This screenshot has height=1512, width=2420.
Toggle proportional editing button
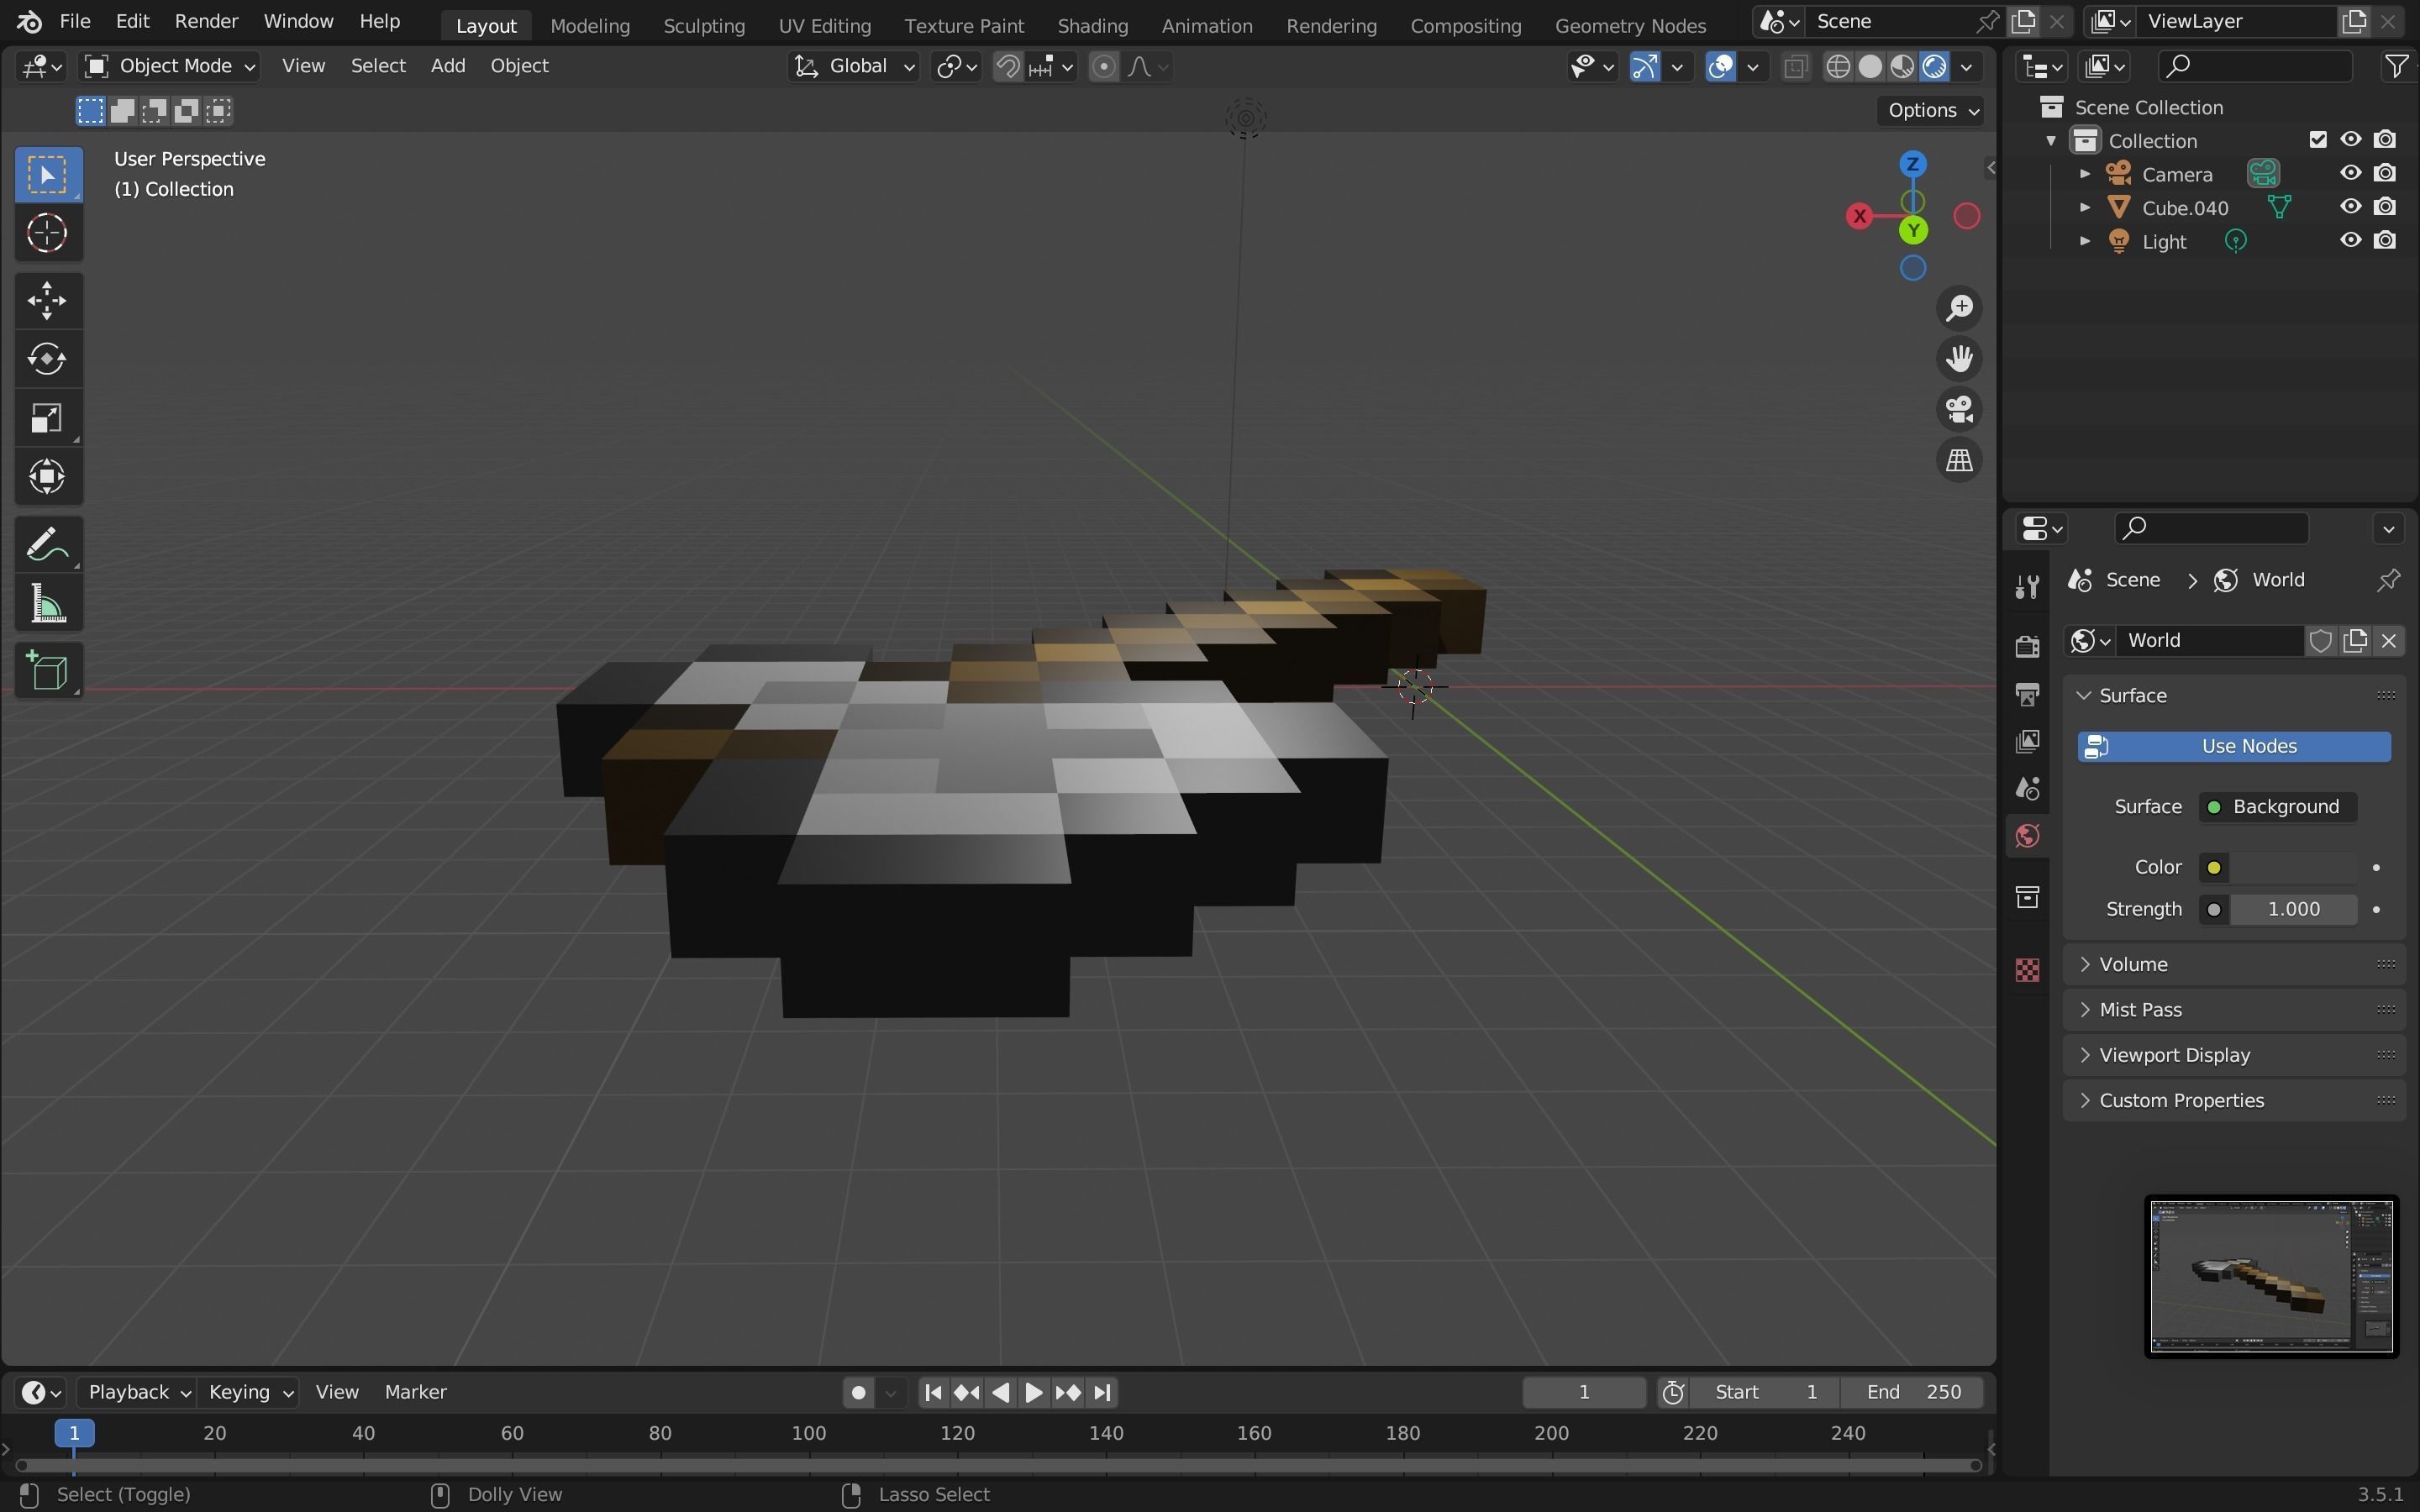(1103, 66)
